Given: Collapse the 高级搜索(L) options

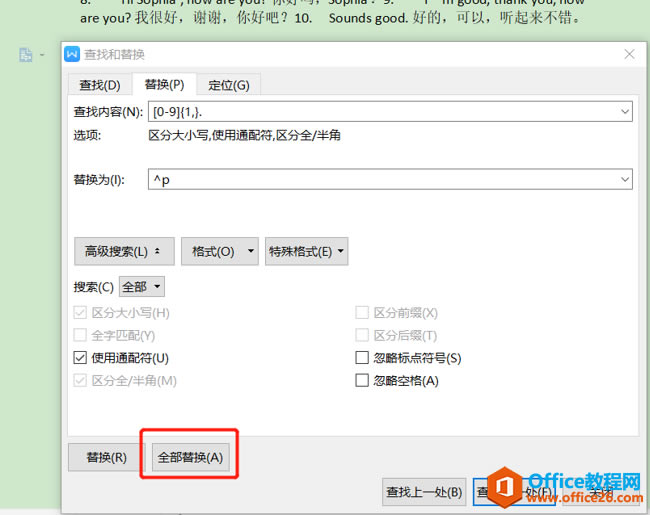Looking at the screenshot, I should click(124, 251).
